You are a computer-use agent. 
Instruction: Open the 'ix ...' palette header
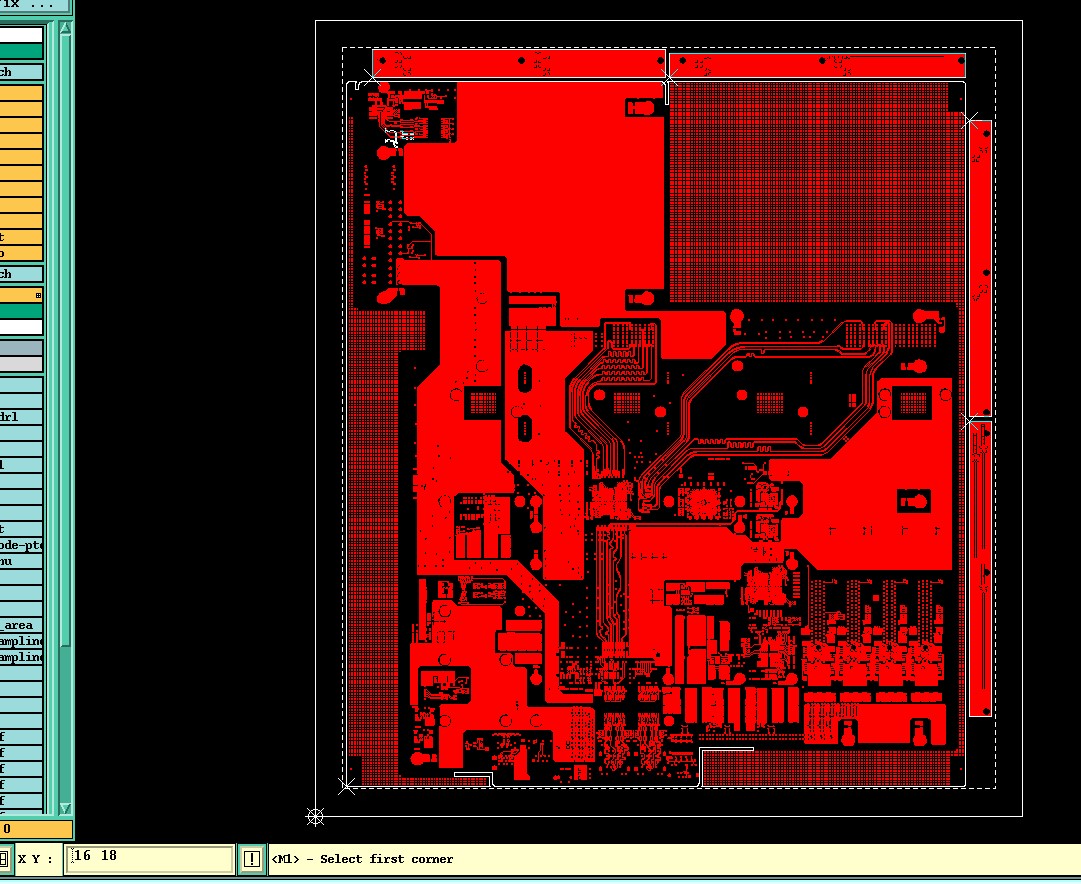tap(34, 5)
